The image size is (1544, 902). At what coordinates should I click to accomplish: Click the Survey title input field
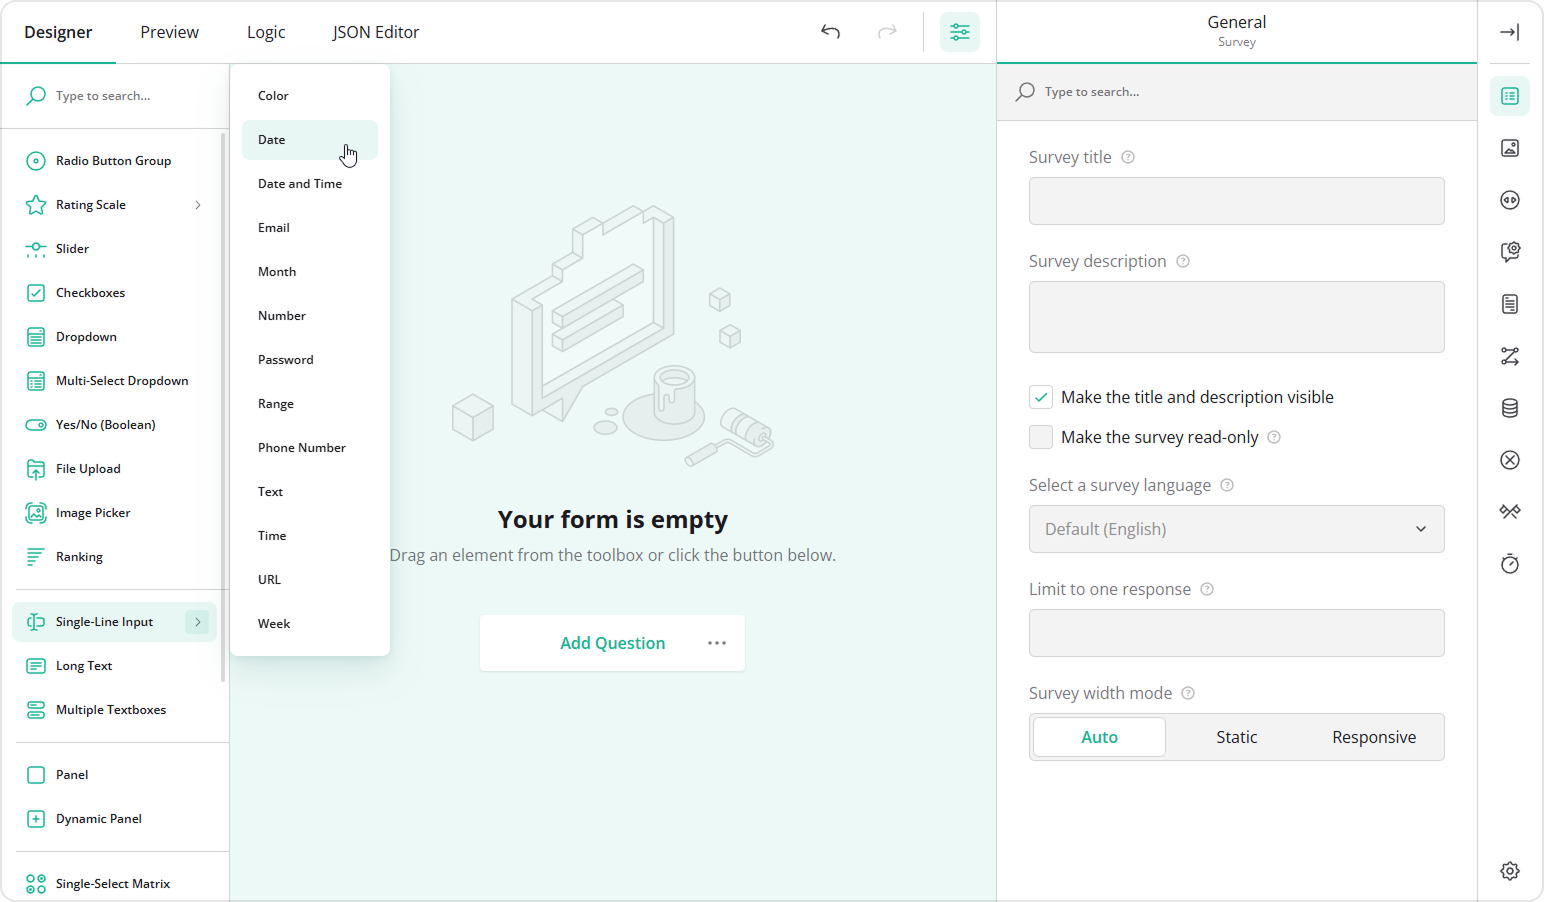(x=1236, y=200)
